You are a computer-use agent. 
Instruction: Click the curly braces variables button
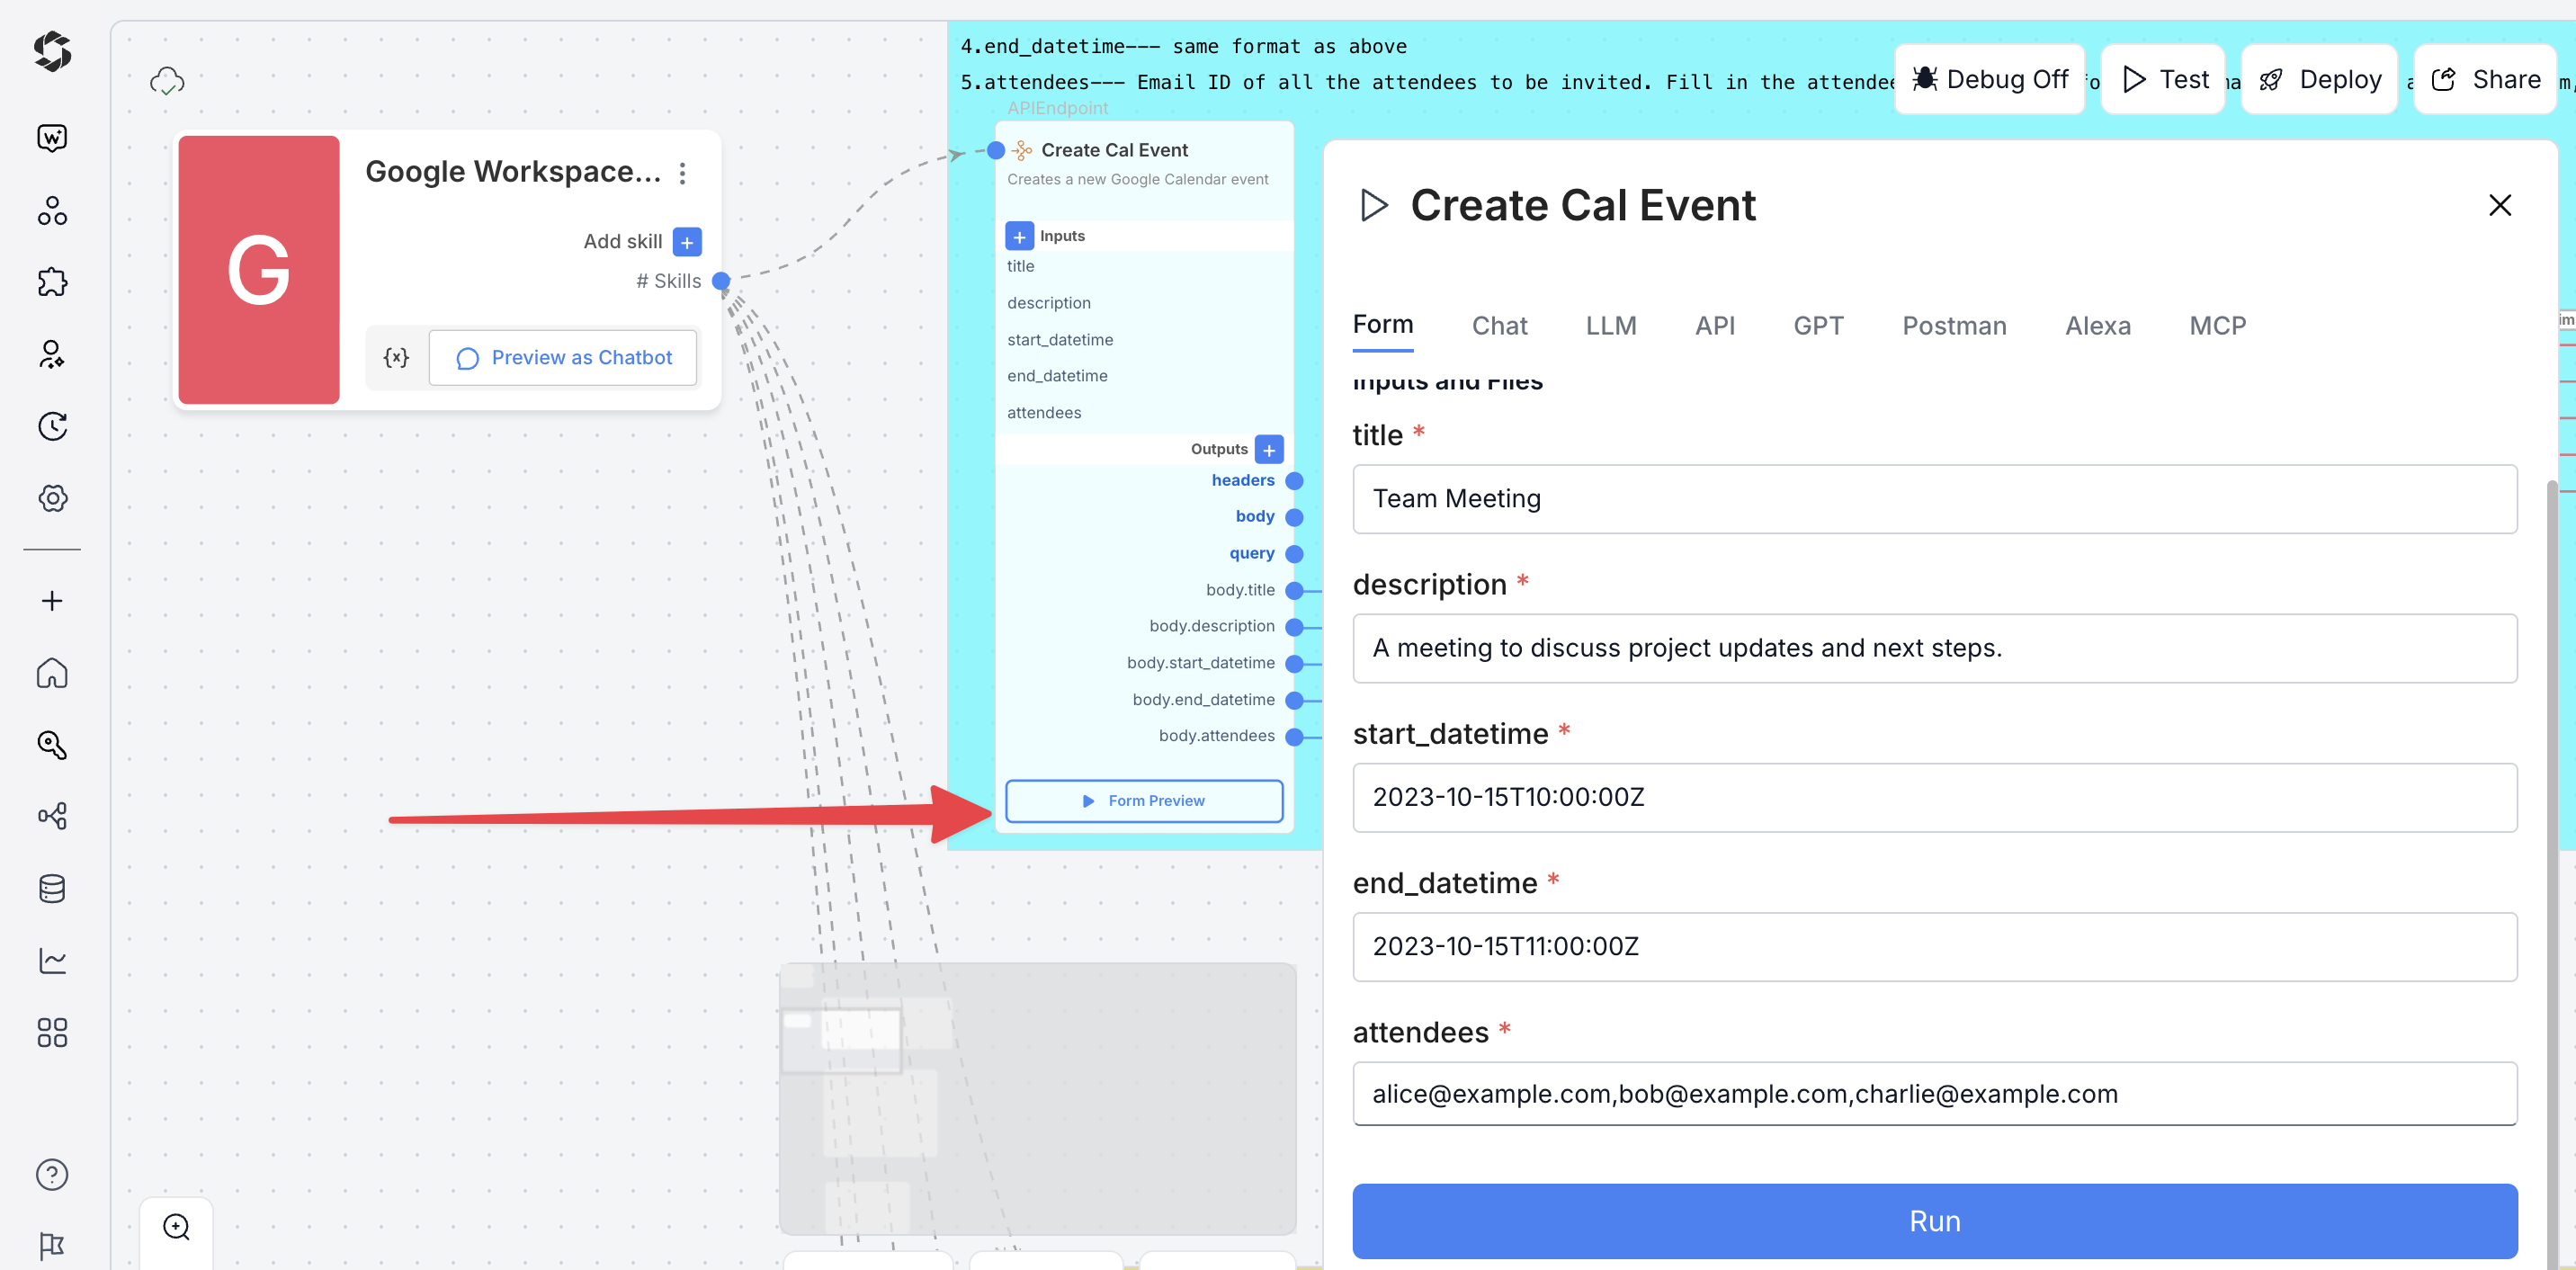[396, 357]
